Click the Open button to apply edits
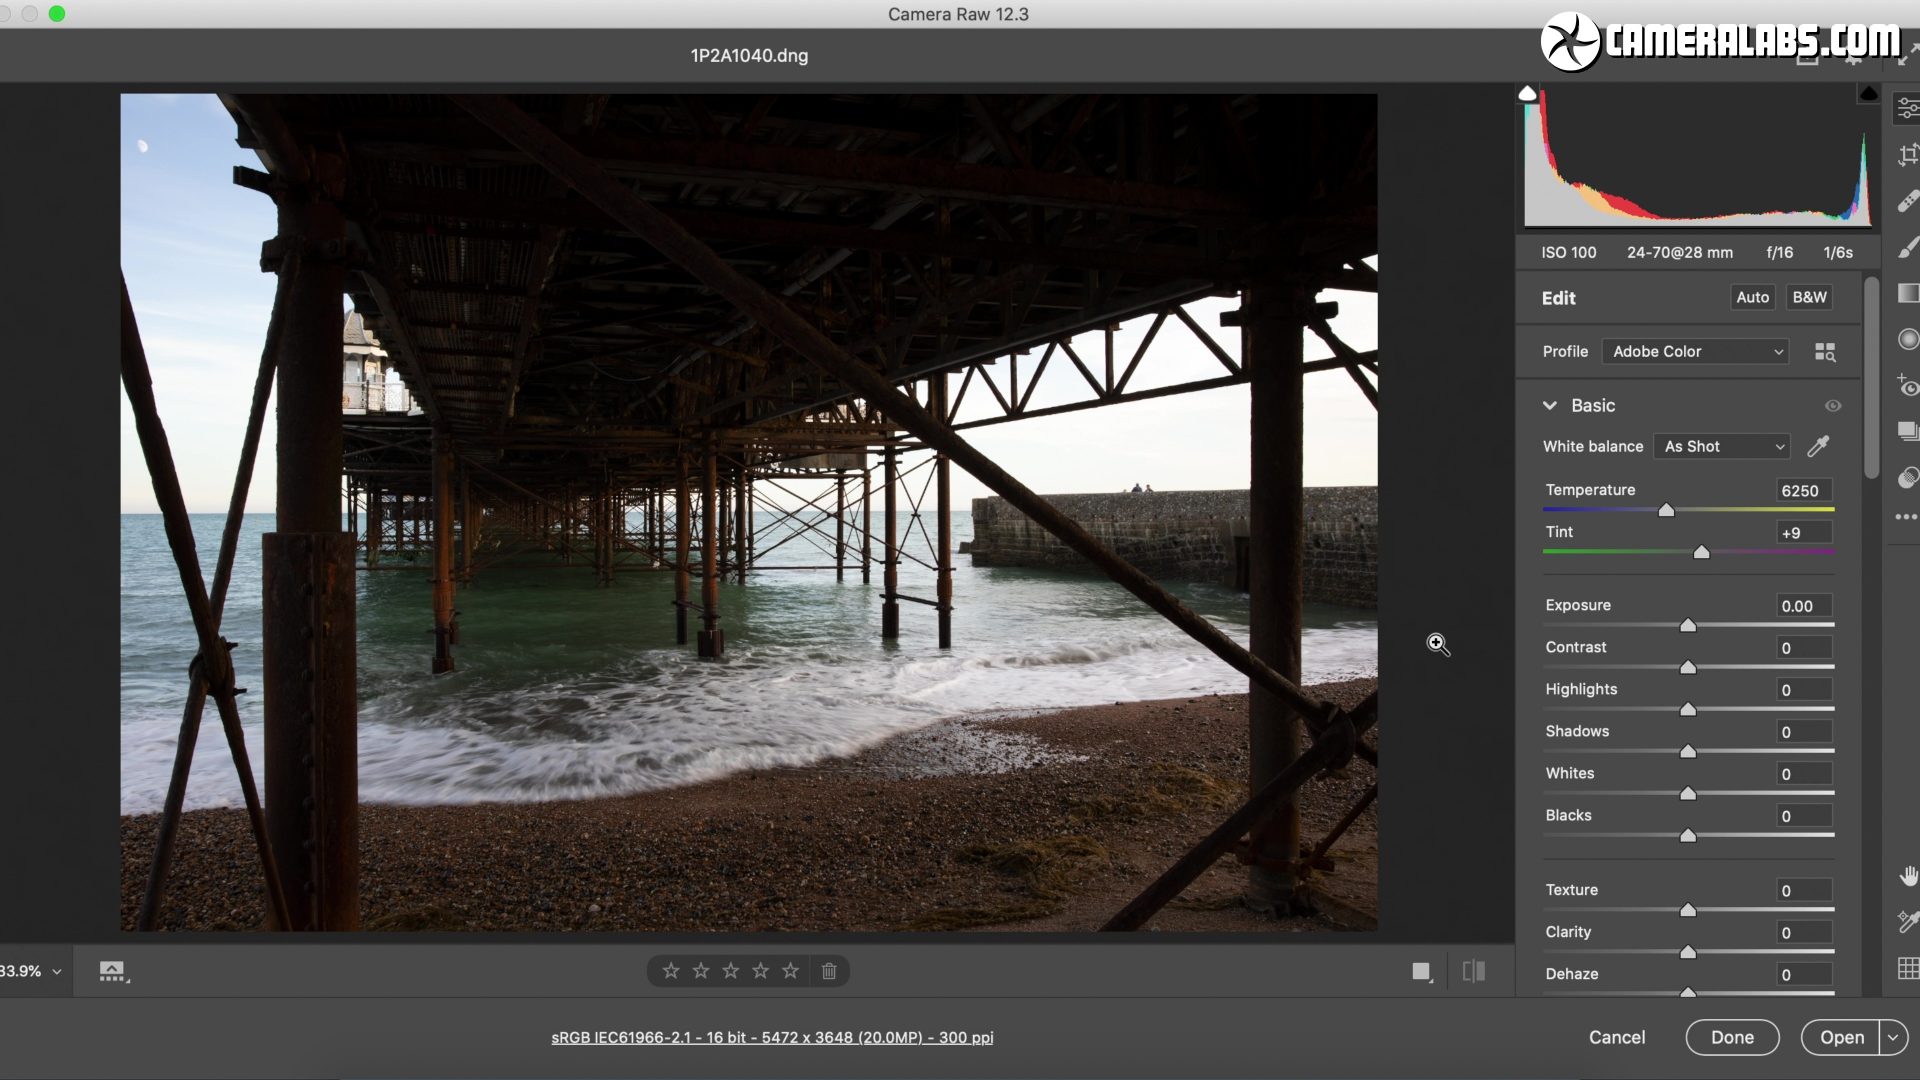Viewport: 1920px width, 1080px height. click(x=1842, y=1038)
